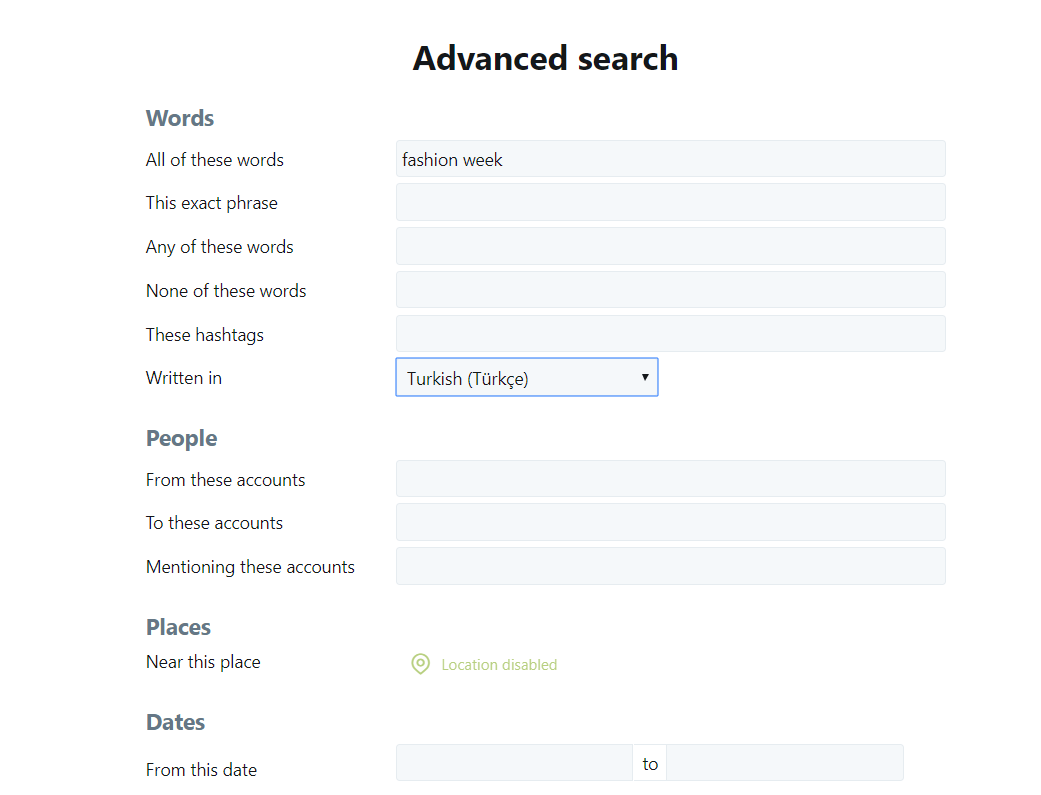Image resolution: width=1041 pixels, height=795 pixels.
Task: Click the Dates section heading
Action: (x=175, y=722)
